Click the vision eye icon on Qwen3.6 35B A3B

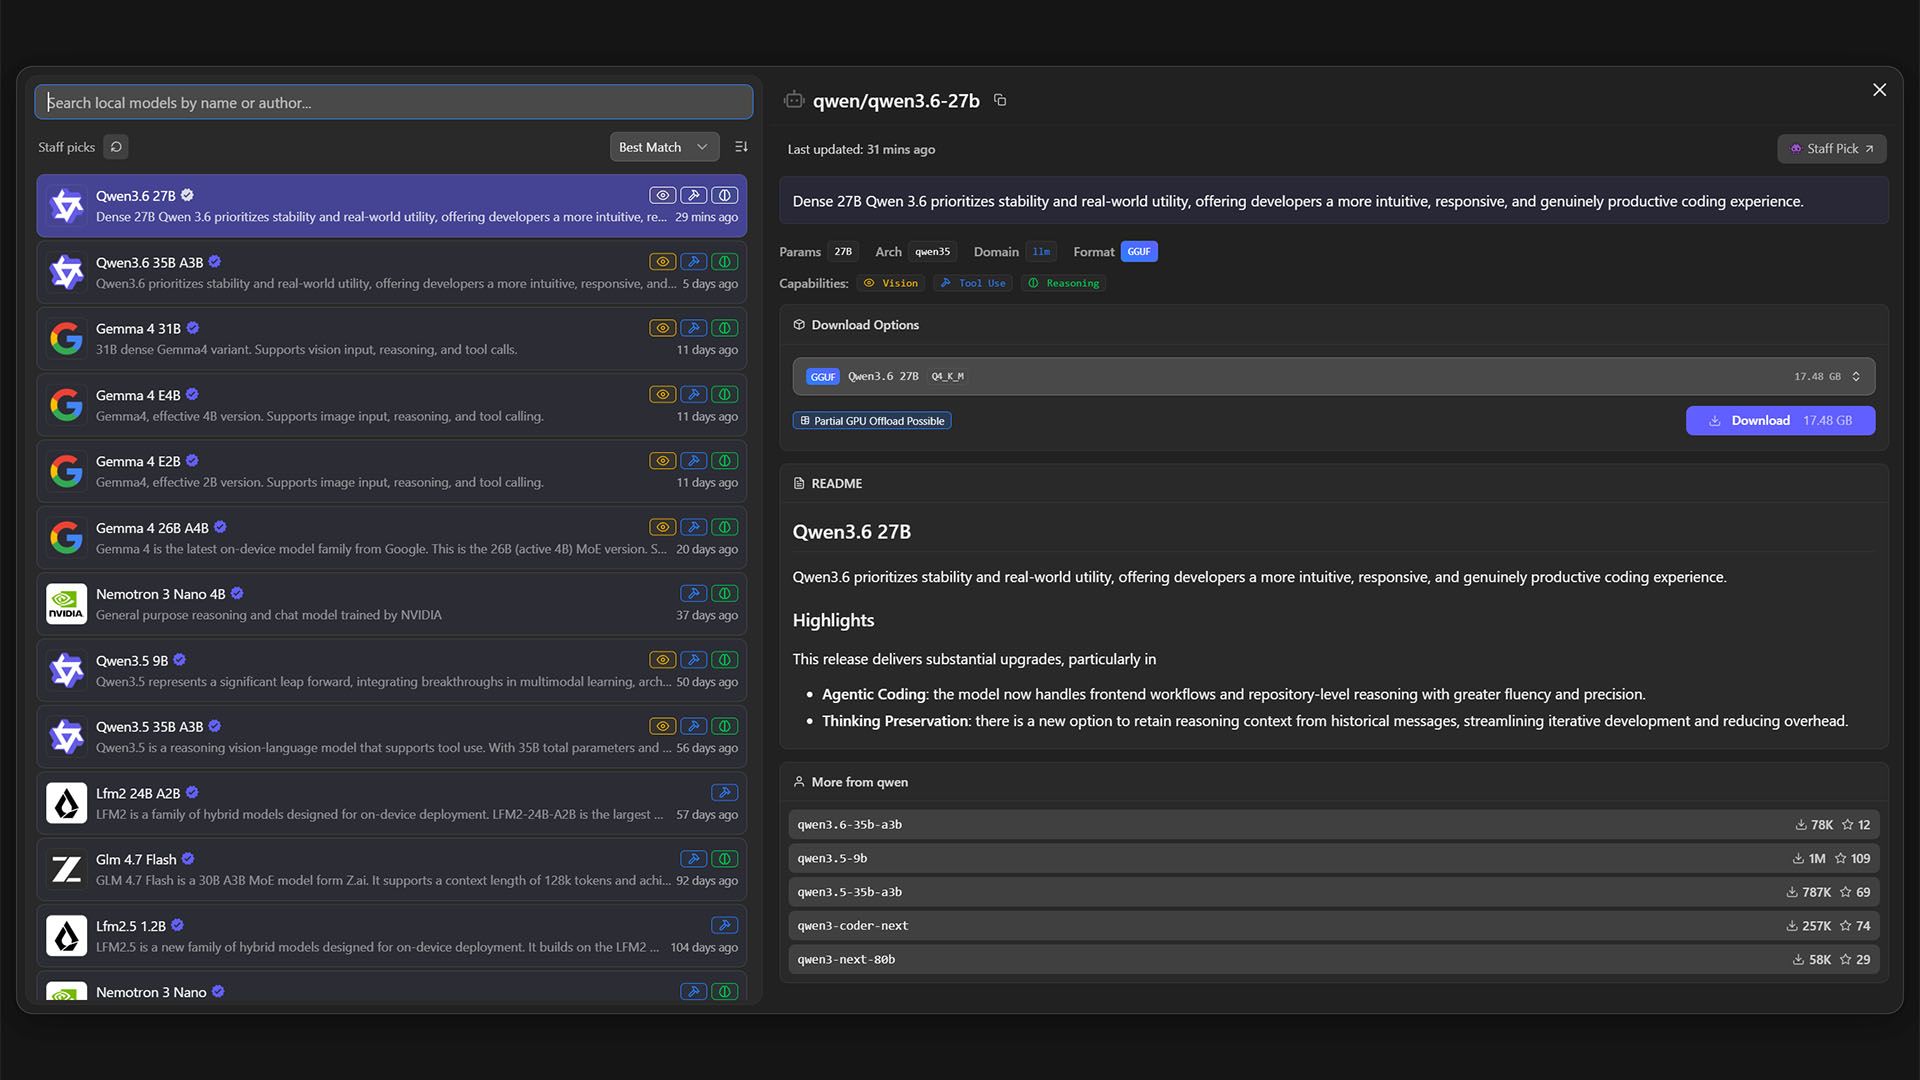[662, 262]
